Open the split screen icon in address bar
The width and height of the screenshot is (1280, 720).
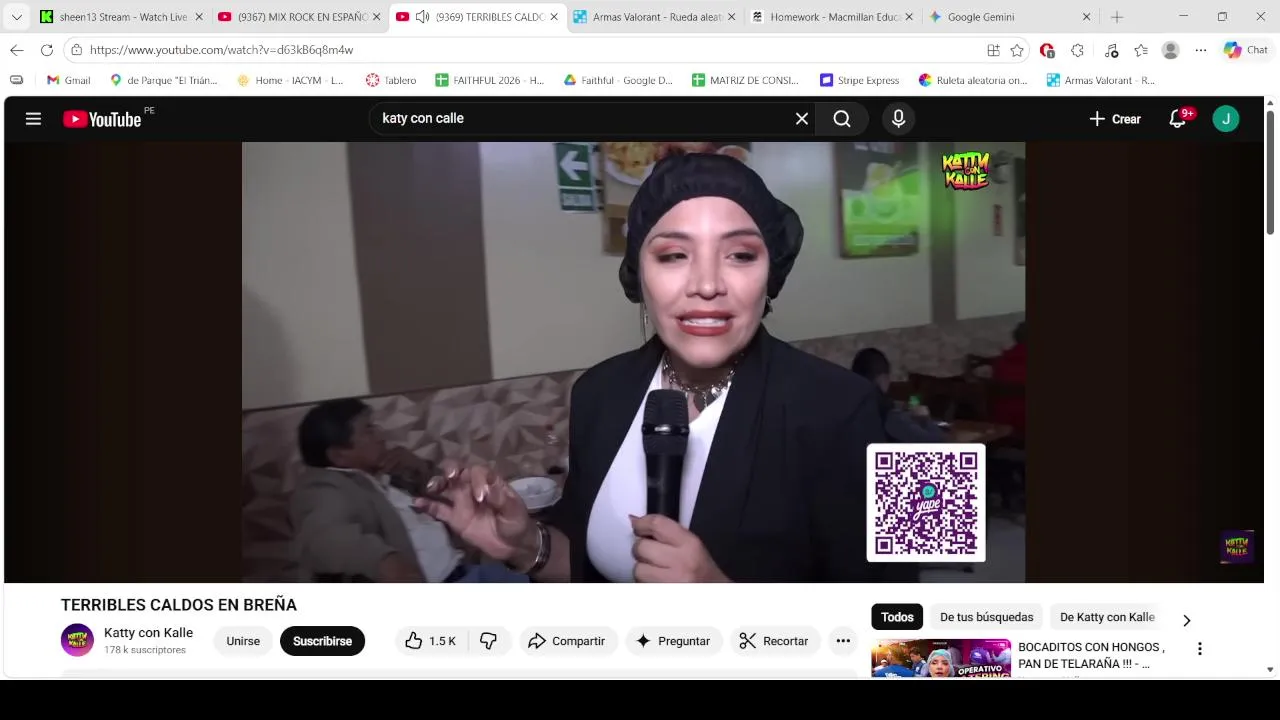click(993, 50)
